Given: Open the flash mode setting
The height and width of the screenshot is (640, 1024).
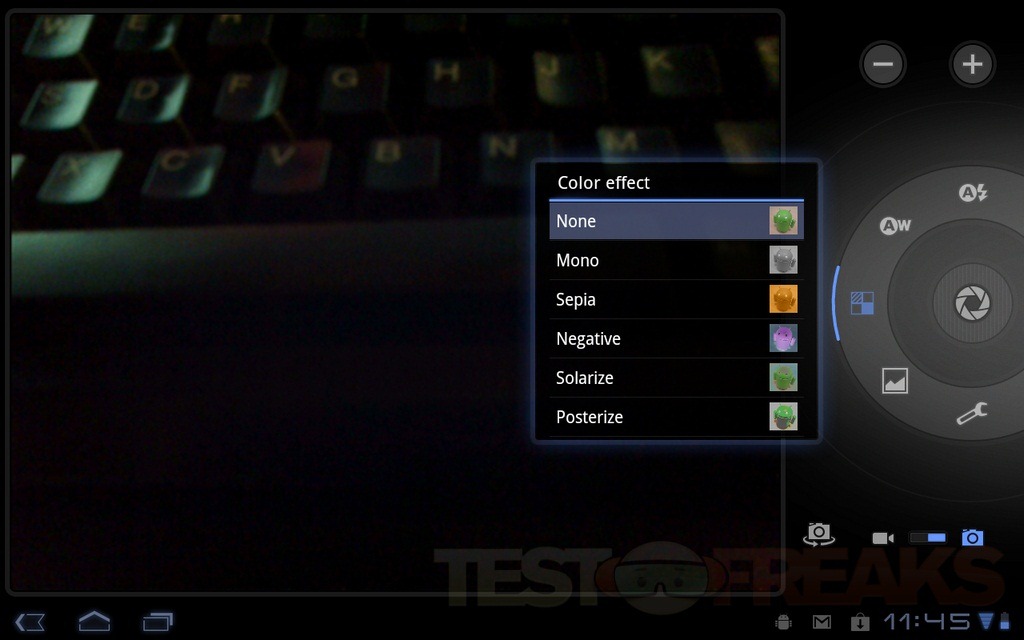Looking at the screenshot, I should pos(972,194).
